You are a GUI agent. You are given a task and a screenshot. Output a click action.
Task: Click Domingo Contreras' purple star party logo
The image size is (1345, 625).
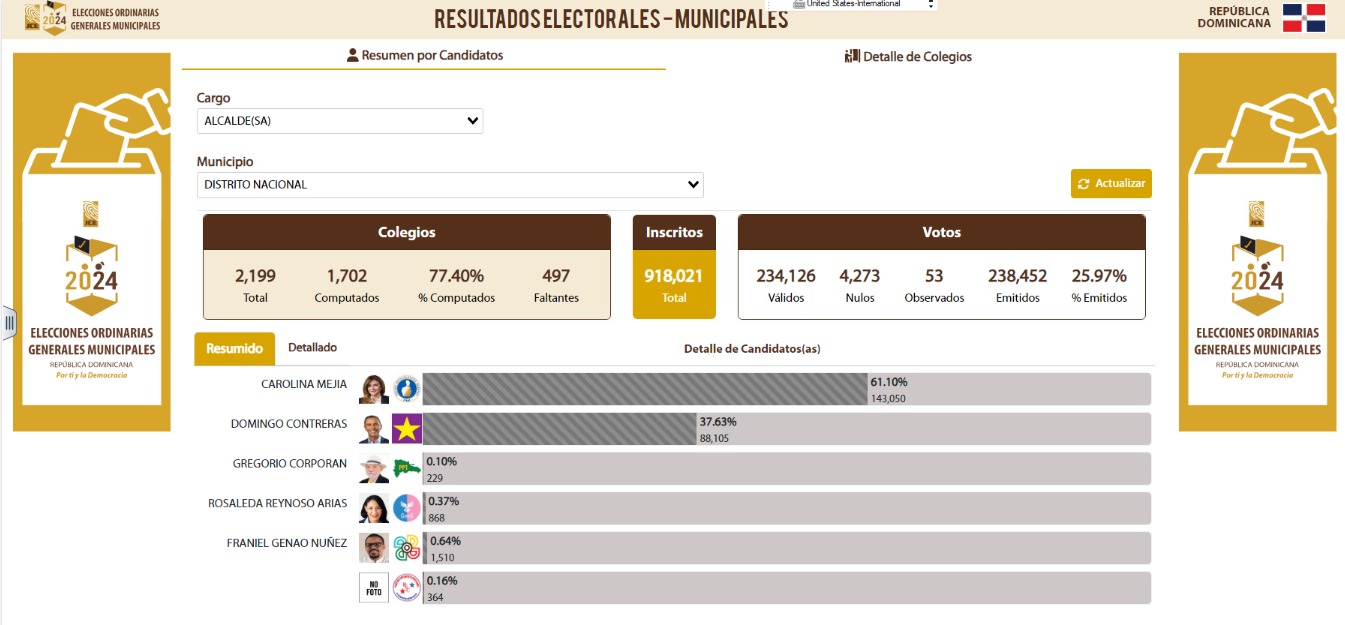pyautogui.click(x=407, y=429)
